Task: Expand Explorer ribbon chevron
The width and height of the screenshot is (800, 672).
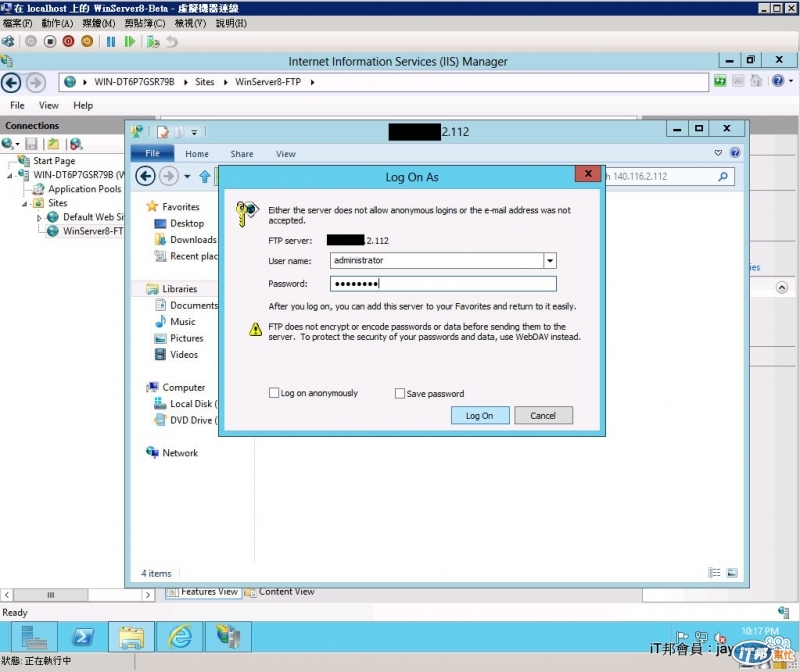Action: pos(718,153)
